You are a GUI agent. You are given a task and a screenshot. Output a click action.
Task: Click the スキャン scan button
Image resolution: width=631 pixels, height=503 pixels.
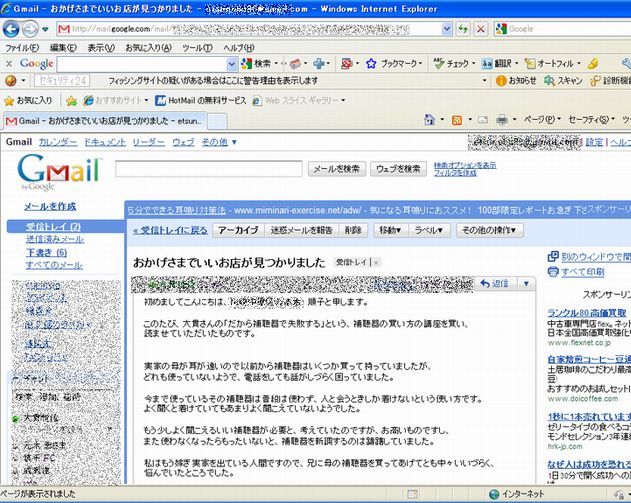(563, 81)
